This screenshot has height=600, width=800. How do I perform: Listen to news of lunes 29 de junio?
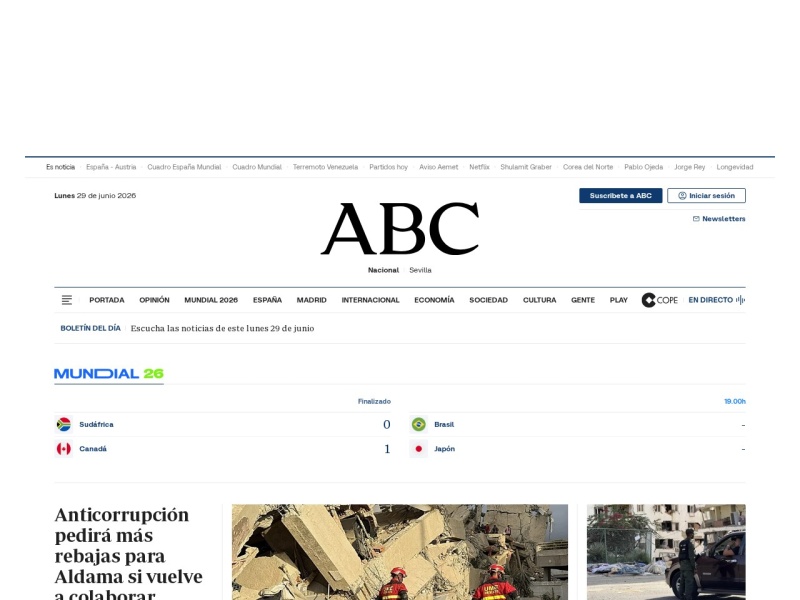(x=222, y=328)
